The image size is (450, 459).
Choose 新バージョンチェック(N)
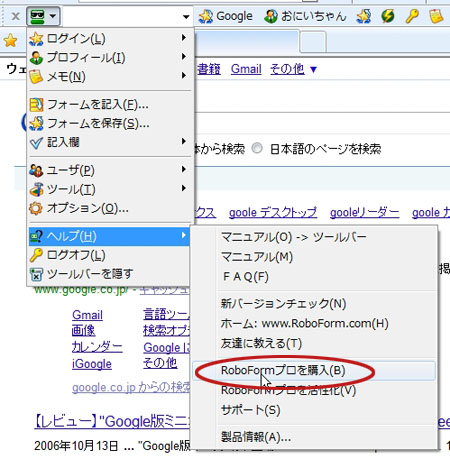point(314,304)
